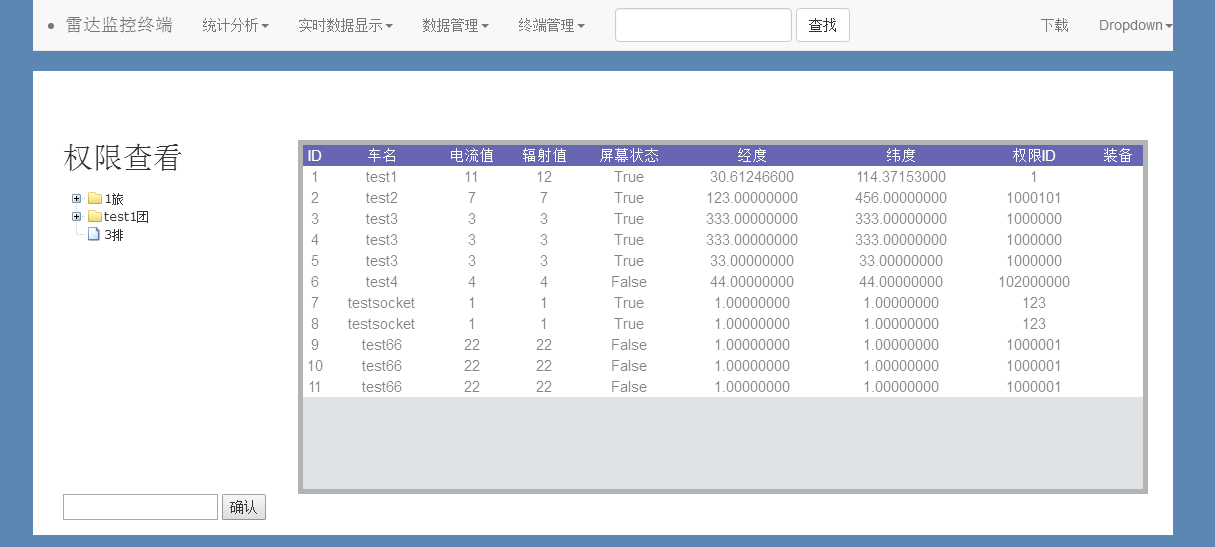
Task: Focus the search box in navbar
Action: click(x=703, y=25)
